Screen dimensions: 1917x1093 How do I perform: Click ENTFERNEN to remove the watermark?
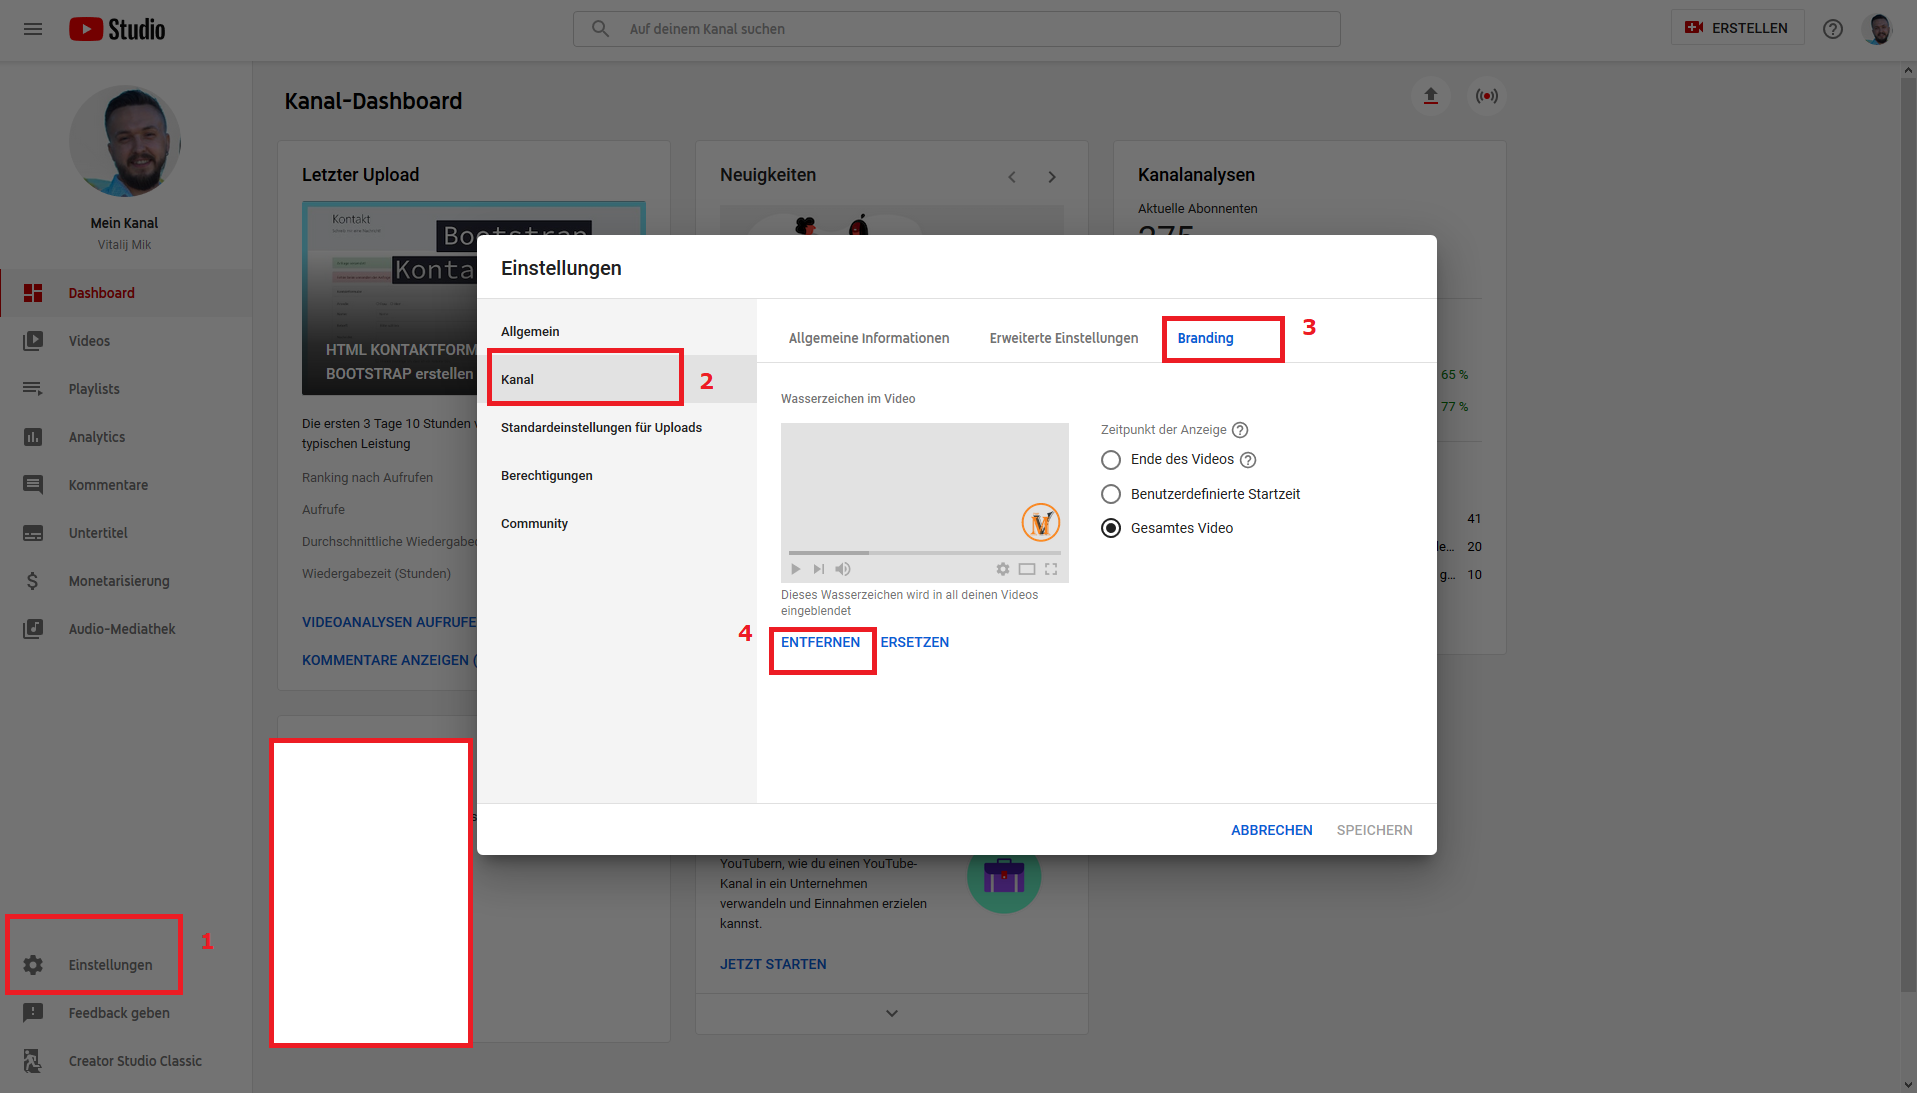[820, 642]
